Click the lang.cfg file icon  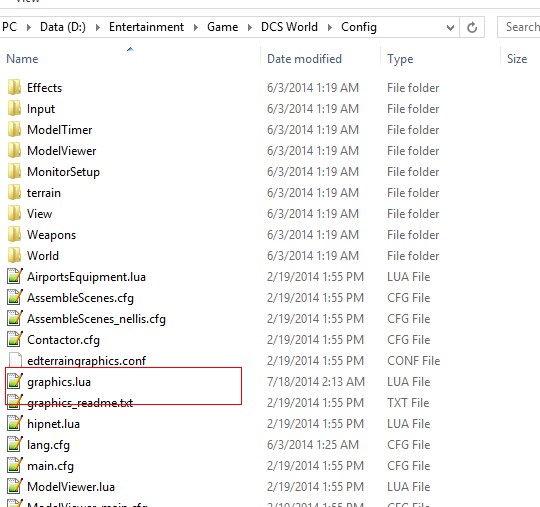[15, 444]
